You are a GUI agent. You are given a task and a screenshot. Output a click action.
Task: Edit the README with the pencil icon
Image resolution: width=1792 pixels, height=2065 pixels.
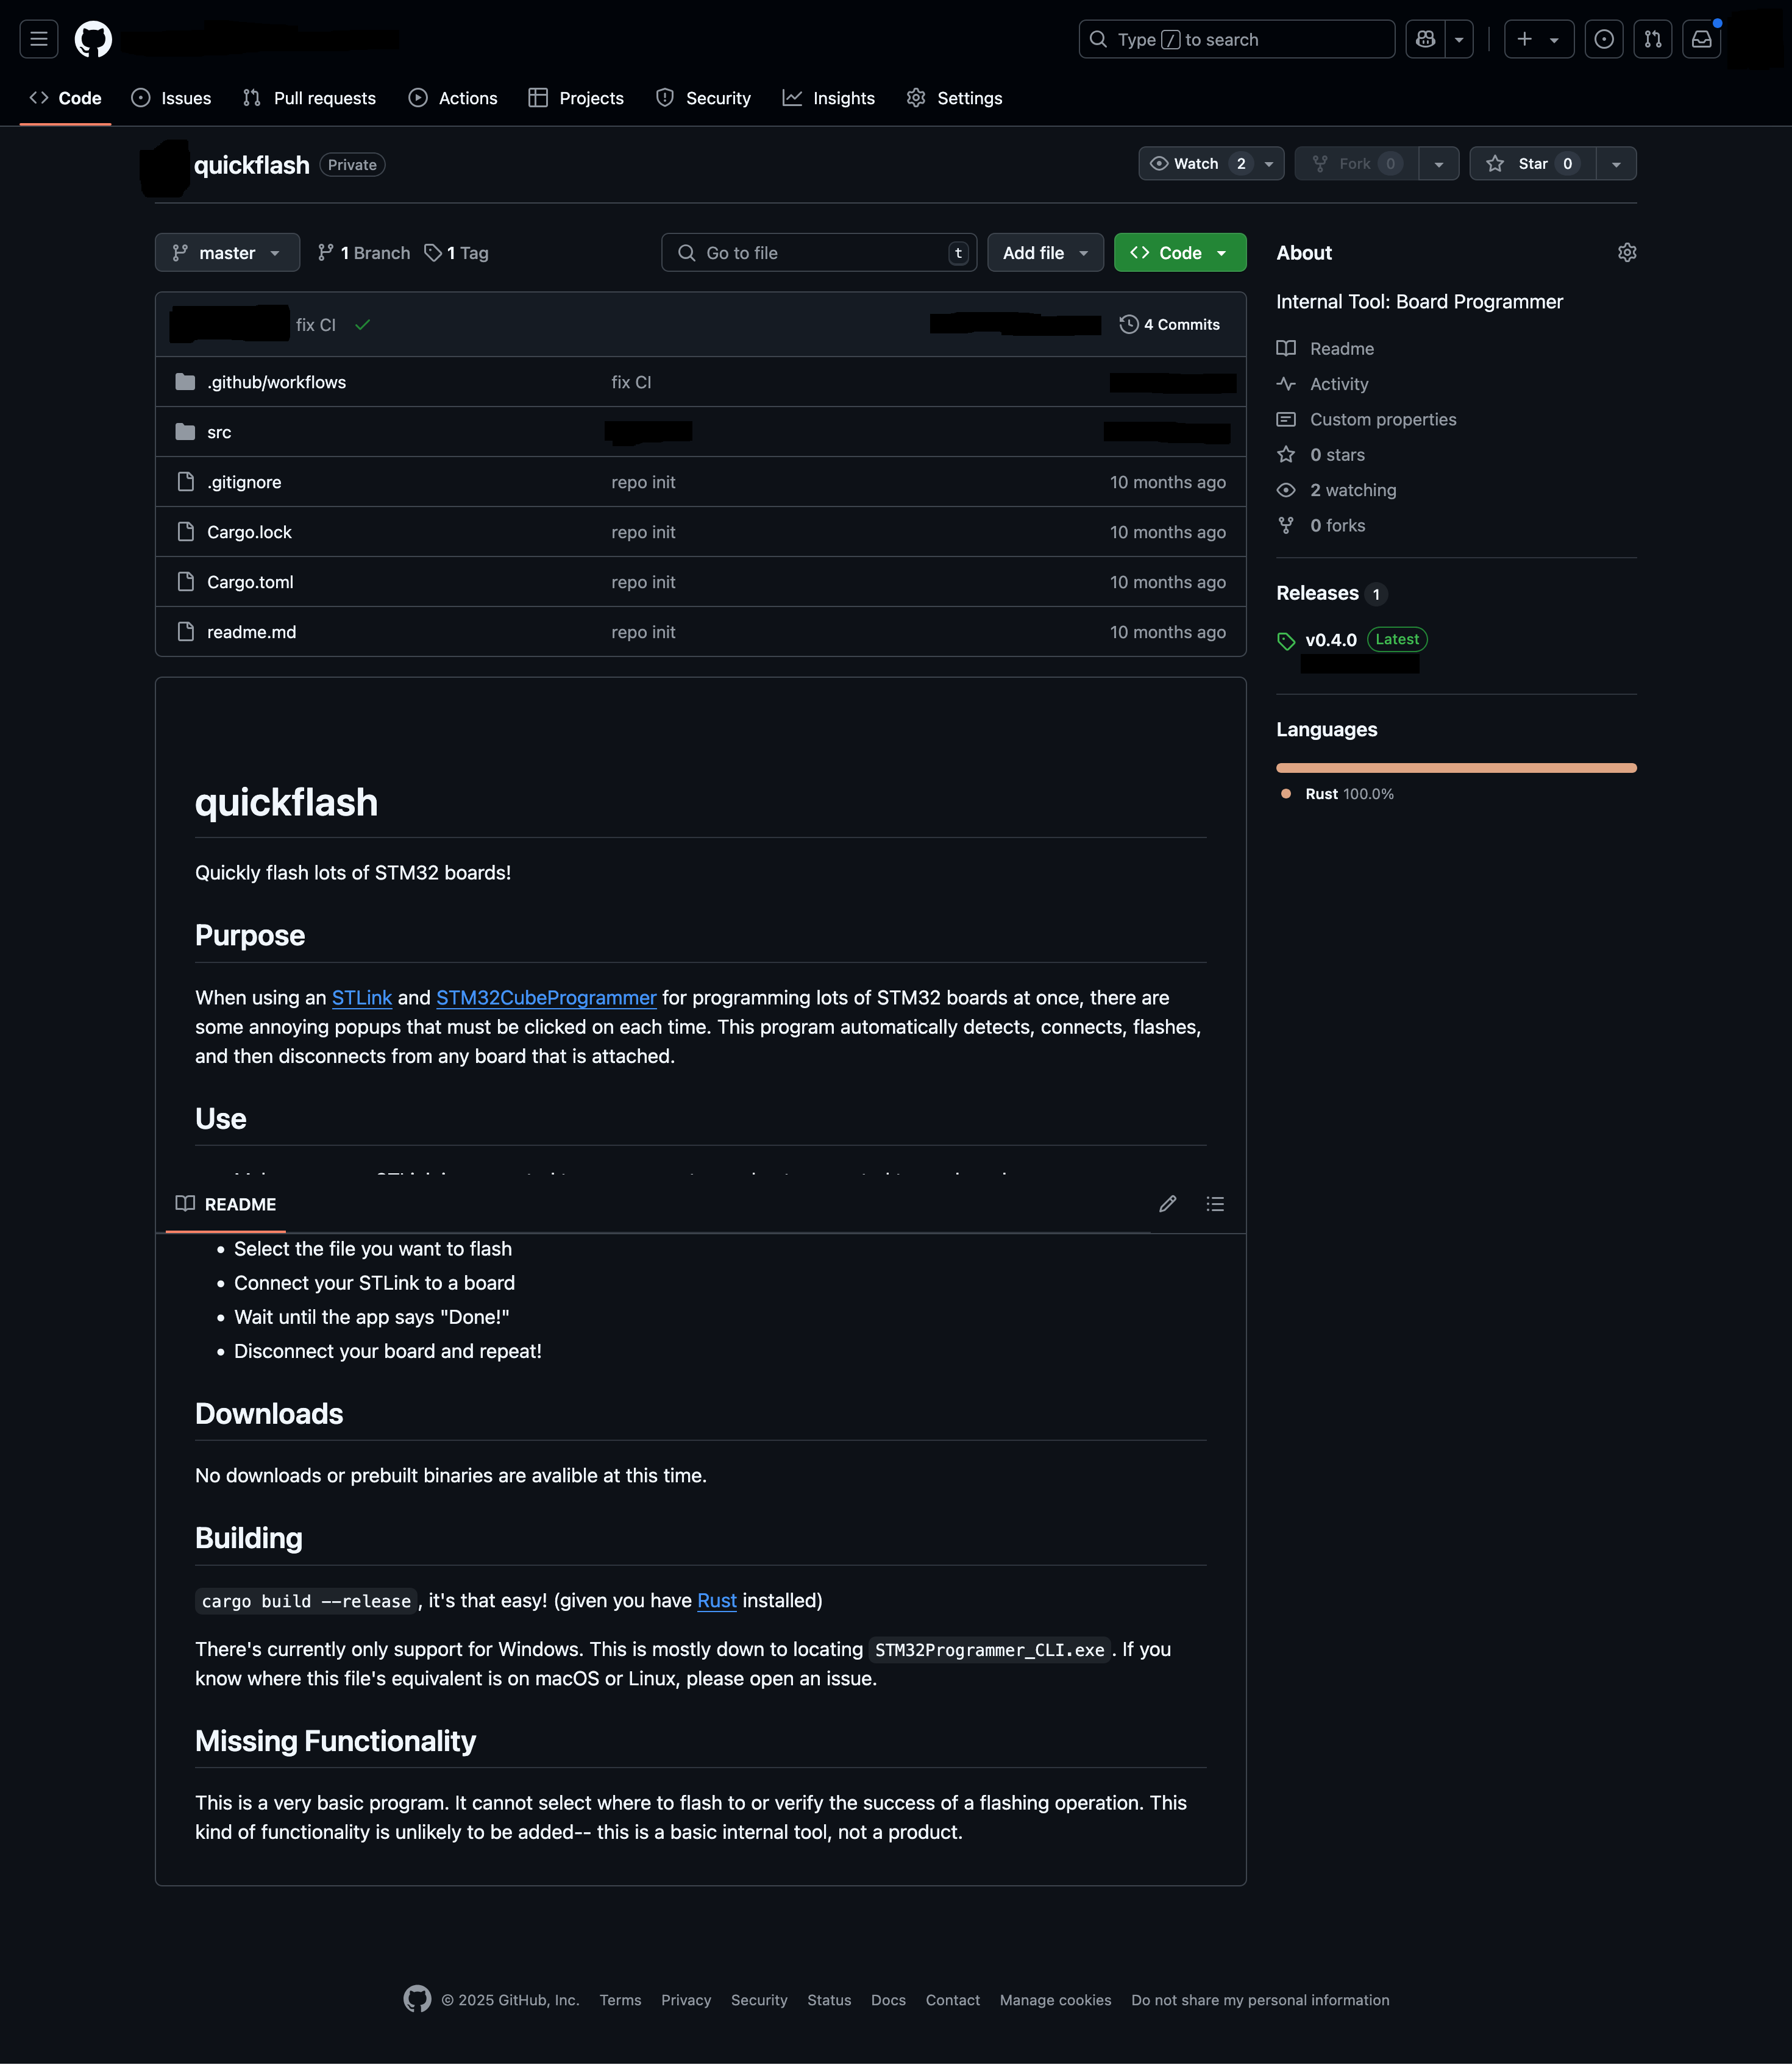1167,1204
